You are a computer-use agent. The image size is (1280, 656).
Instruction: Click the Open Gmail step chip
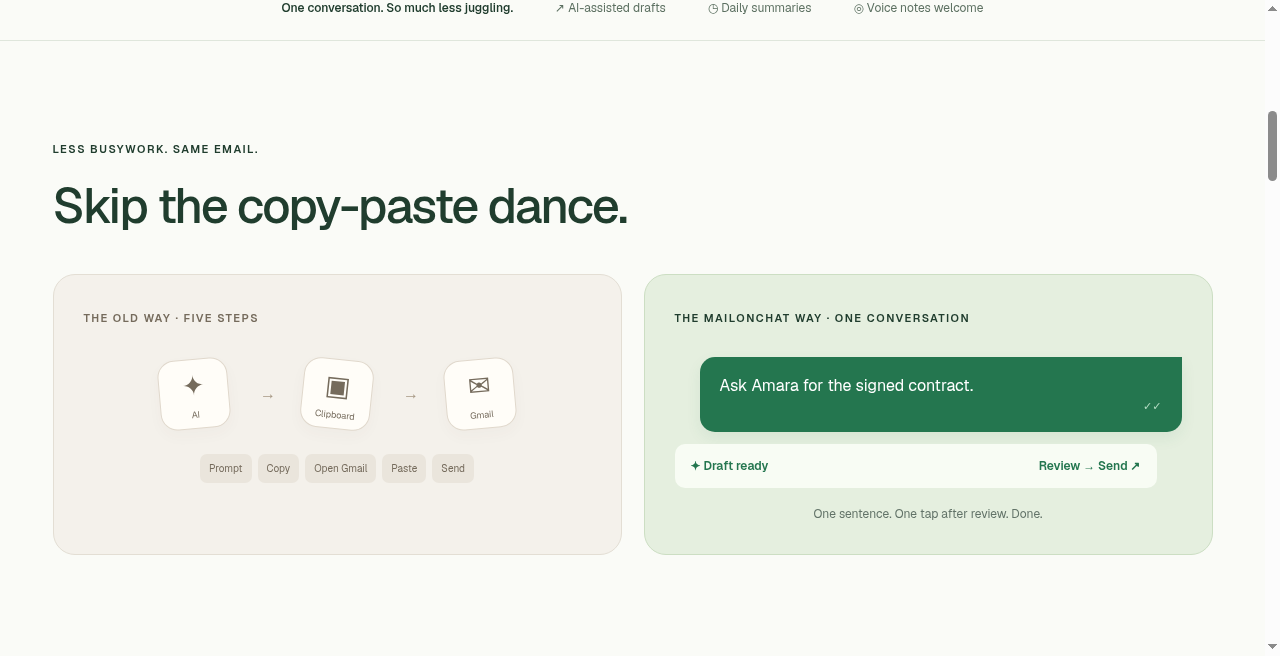[341, 468]
